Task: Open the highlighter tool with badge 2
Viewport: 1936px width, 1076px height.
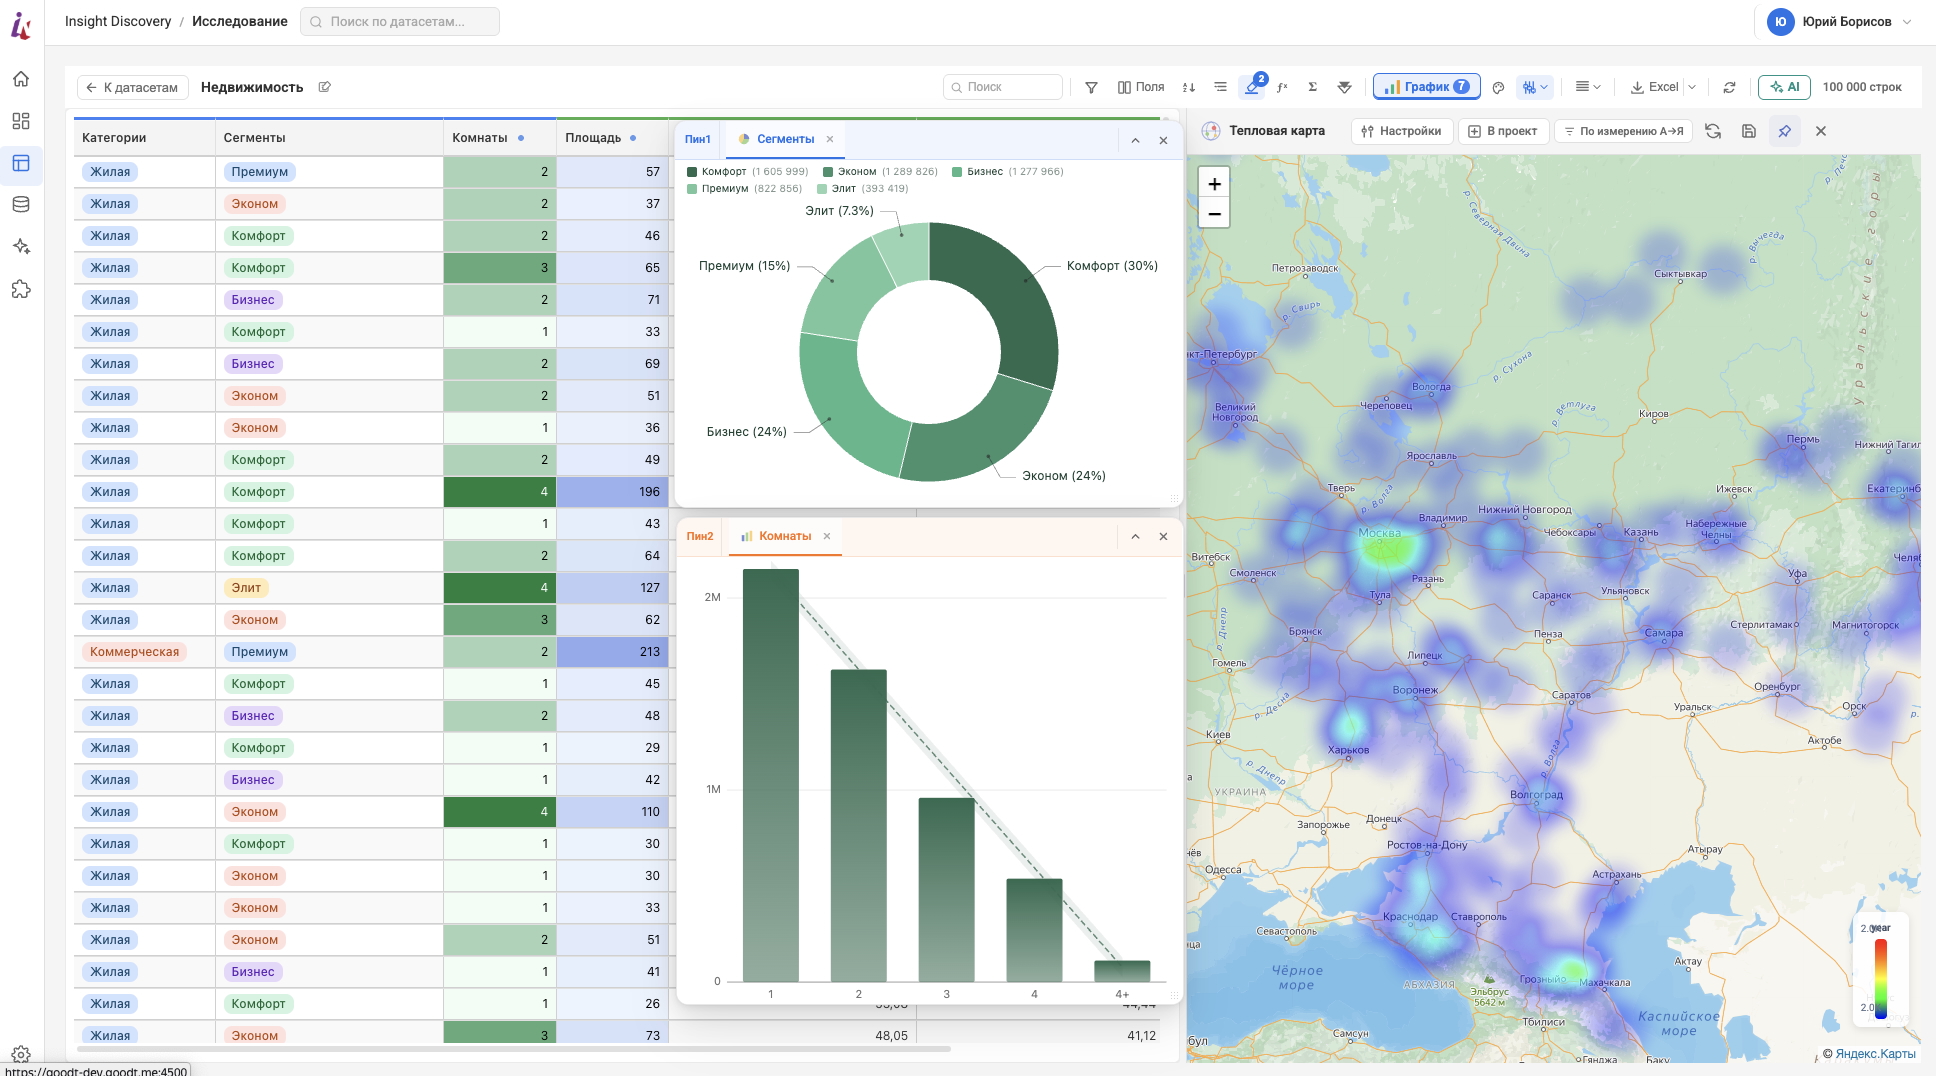Action: point(1252,87)
